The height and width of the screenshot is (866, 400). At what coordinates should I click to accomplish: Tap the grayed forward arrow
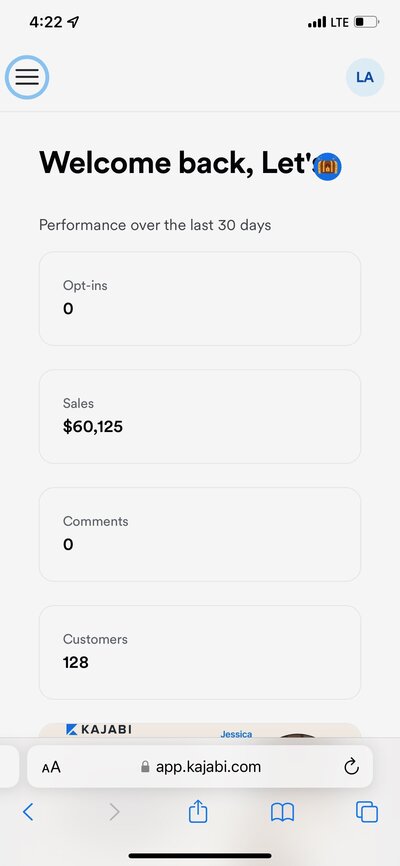[114, 812]
